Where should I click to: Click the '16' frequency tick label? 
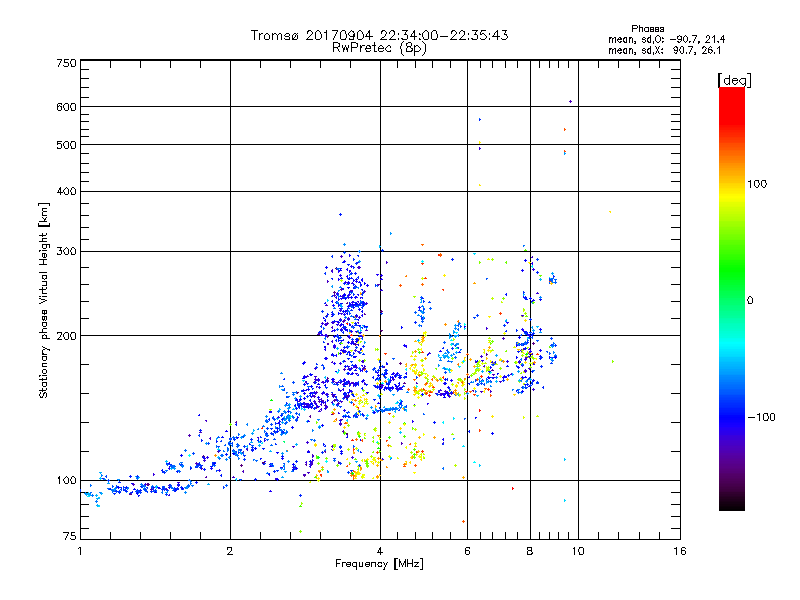click(680, 551)
